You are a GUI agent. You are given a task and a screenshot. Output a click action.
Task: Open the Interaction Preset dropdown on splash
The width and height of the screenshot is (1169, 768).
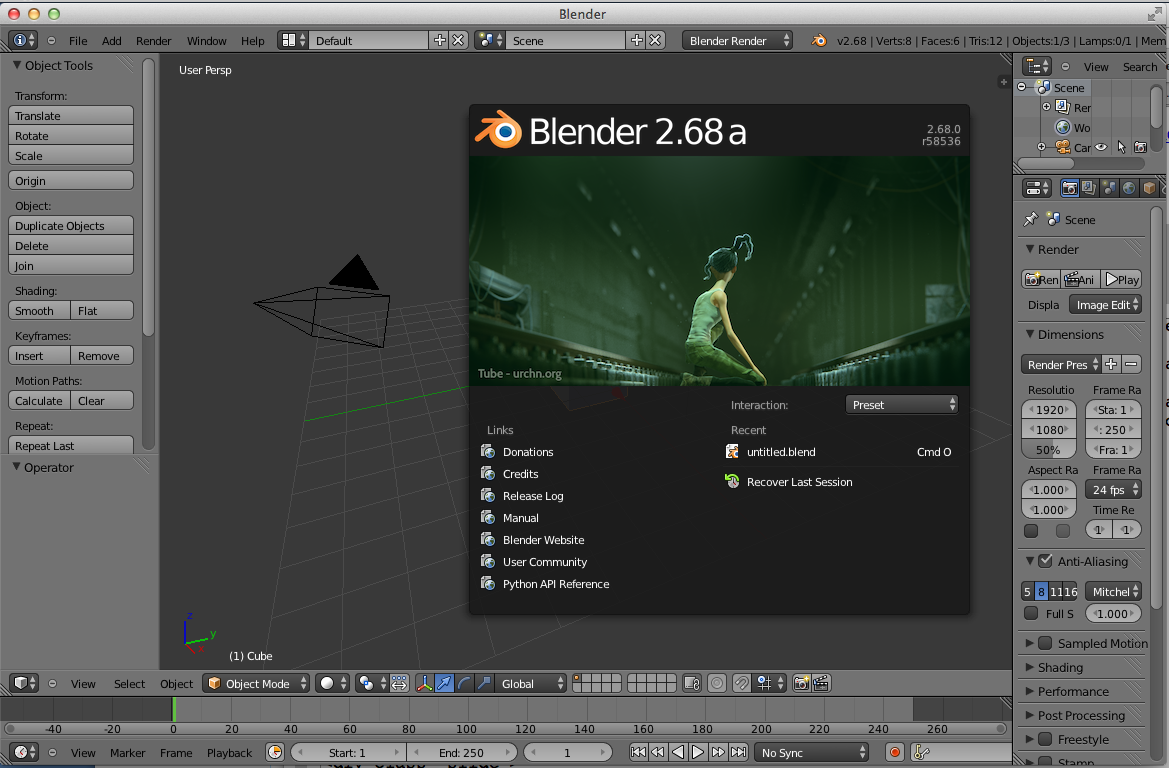(x=901, y=404)
